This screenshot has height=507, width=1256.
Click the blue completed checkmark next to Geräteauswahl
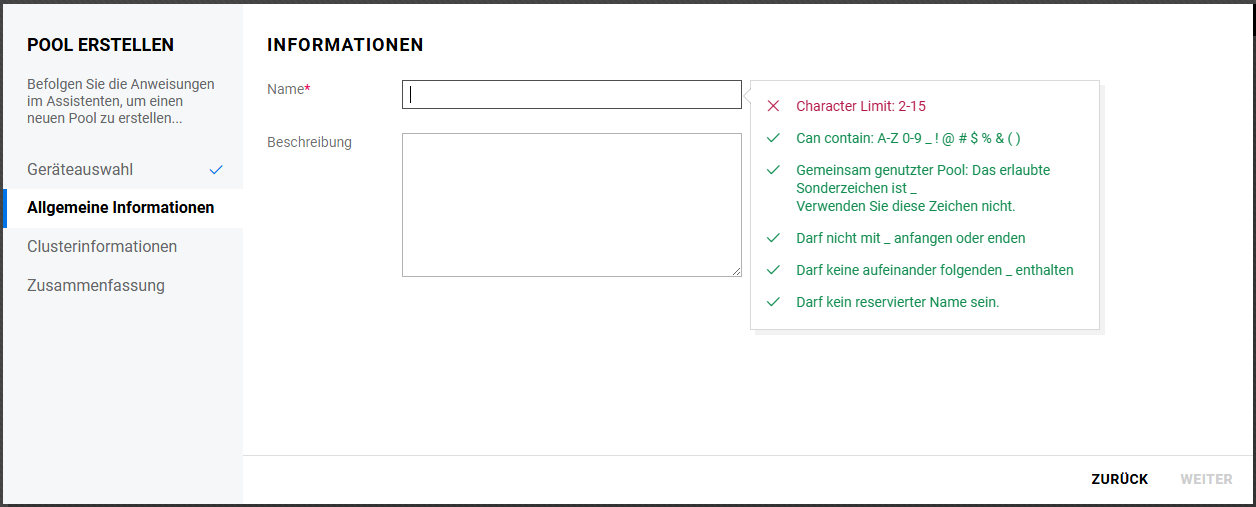[216, 170]
